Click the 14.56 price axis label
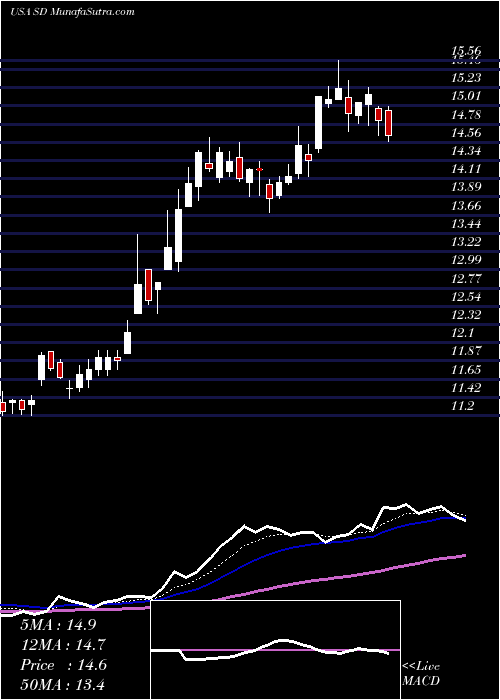This screenshot has height=700, width=500. 467,133
